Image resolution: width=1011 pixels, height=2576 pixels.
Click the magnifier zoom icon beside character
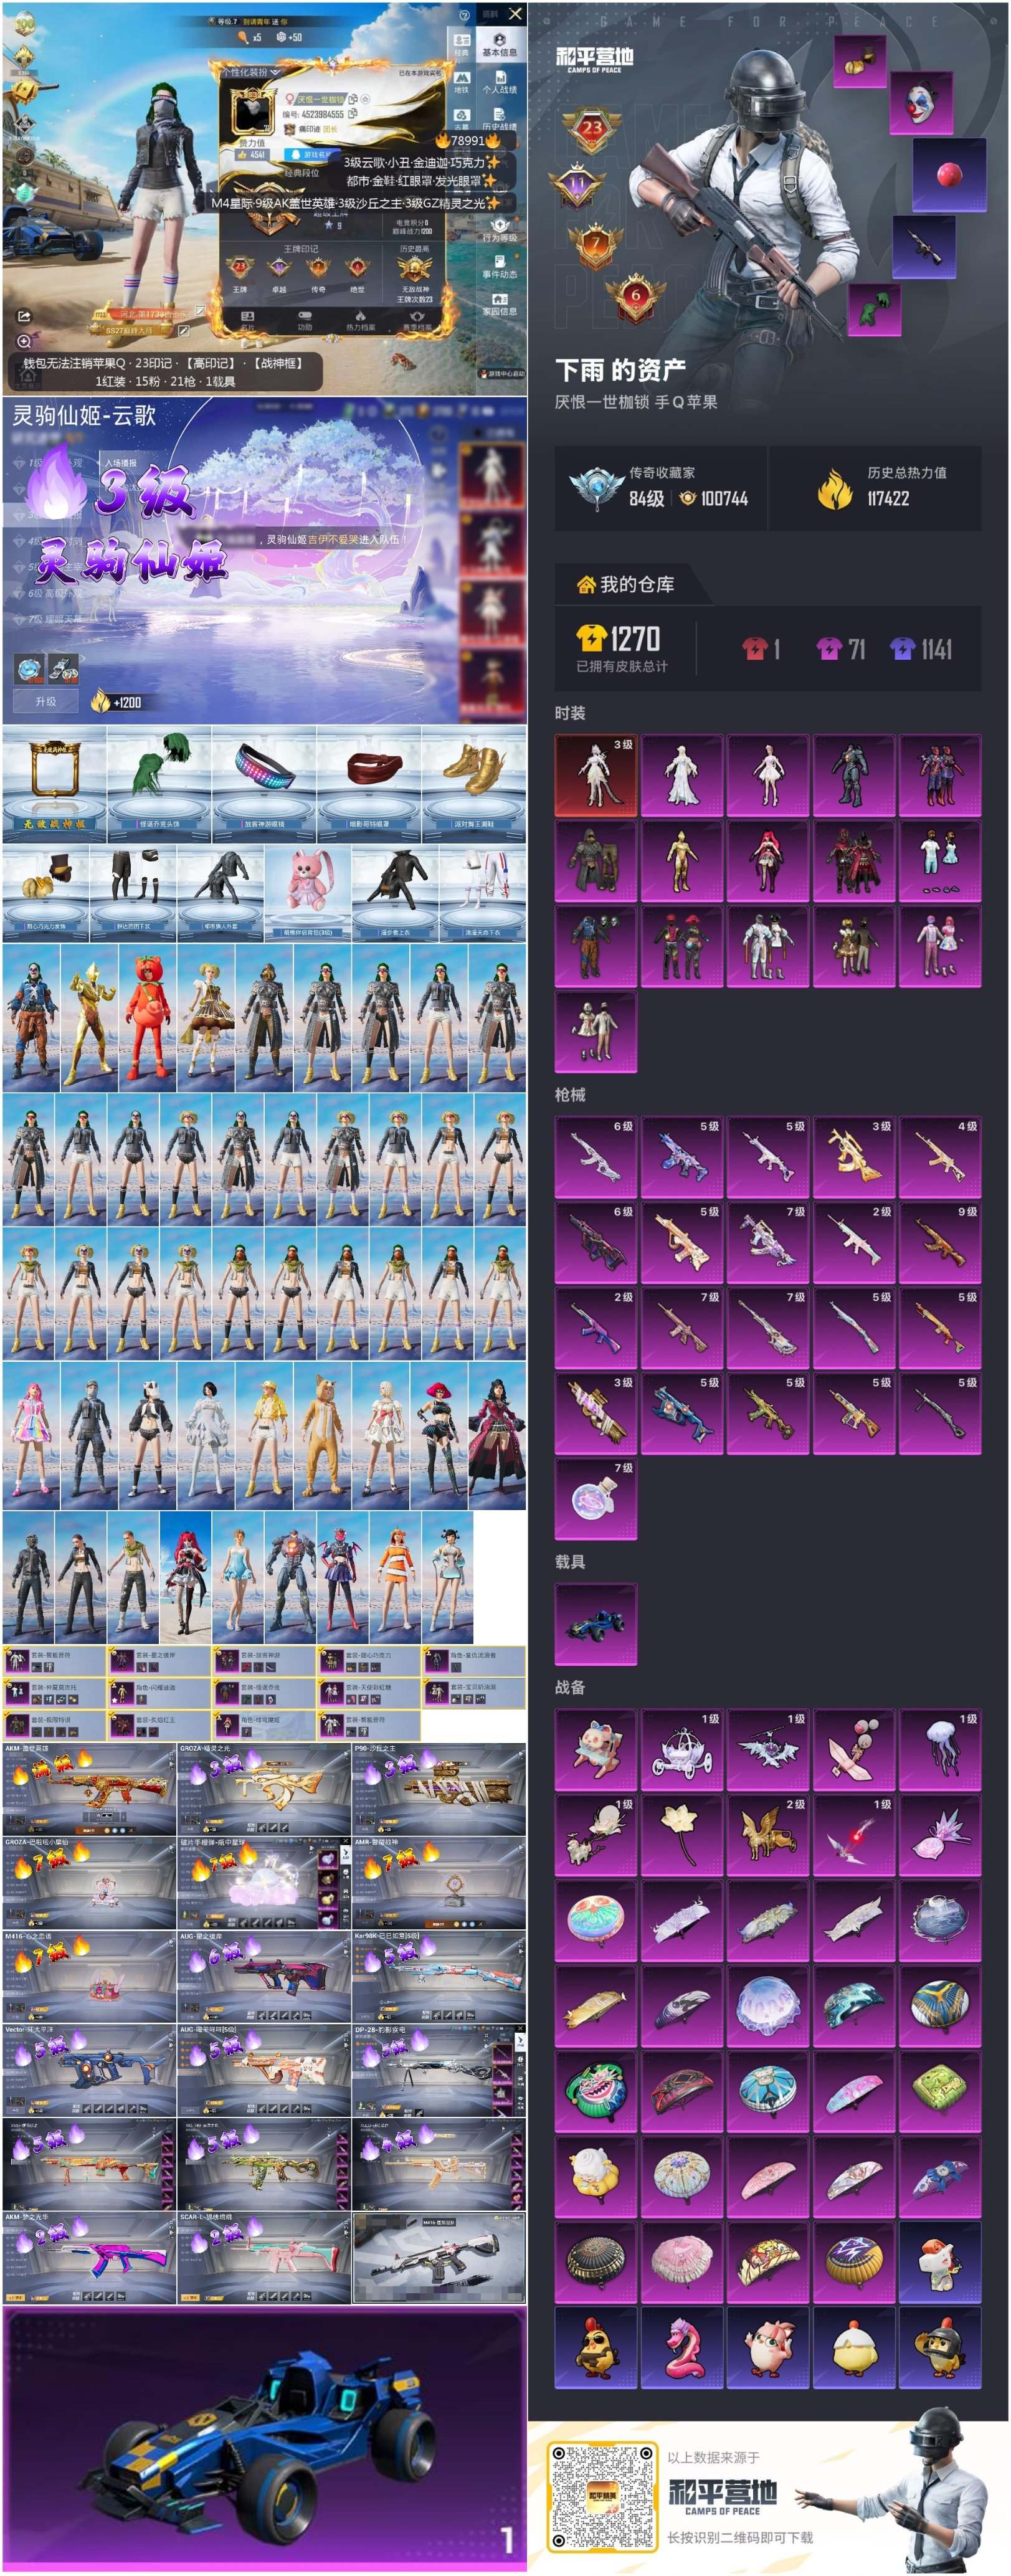click(x=24, y=341)
